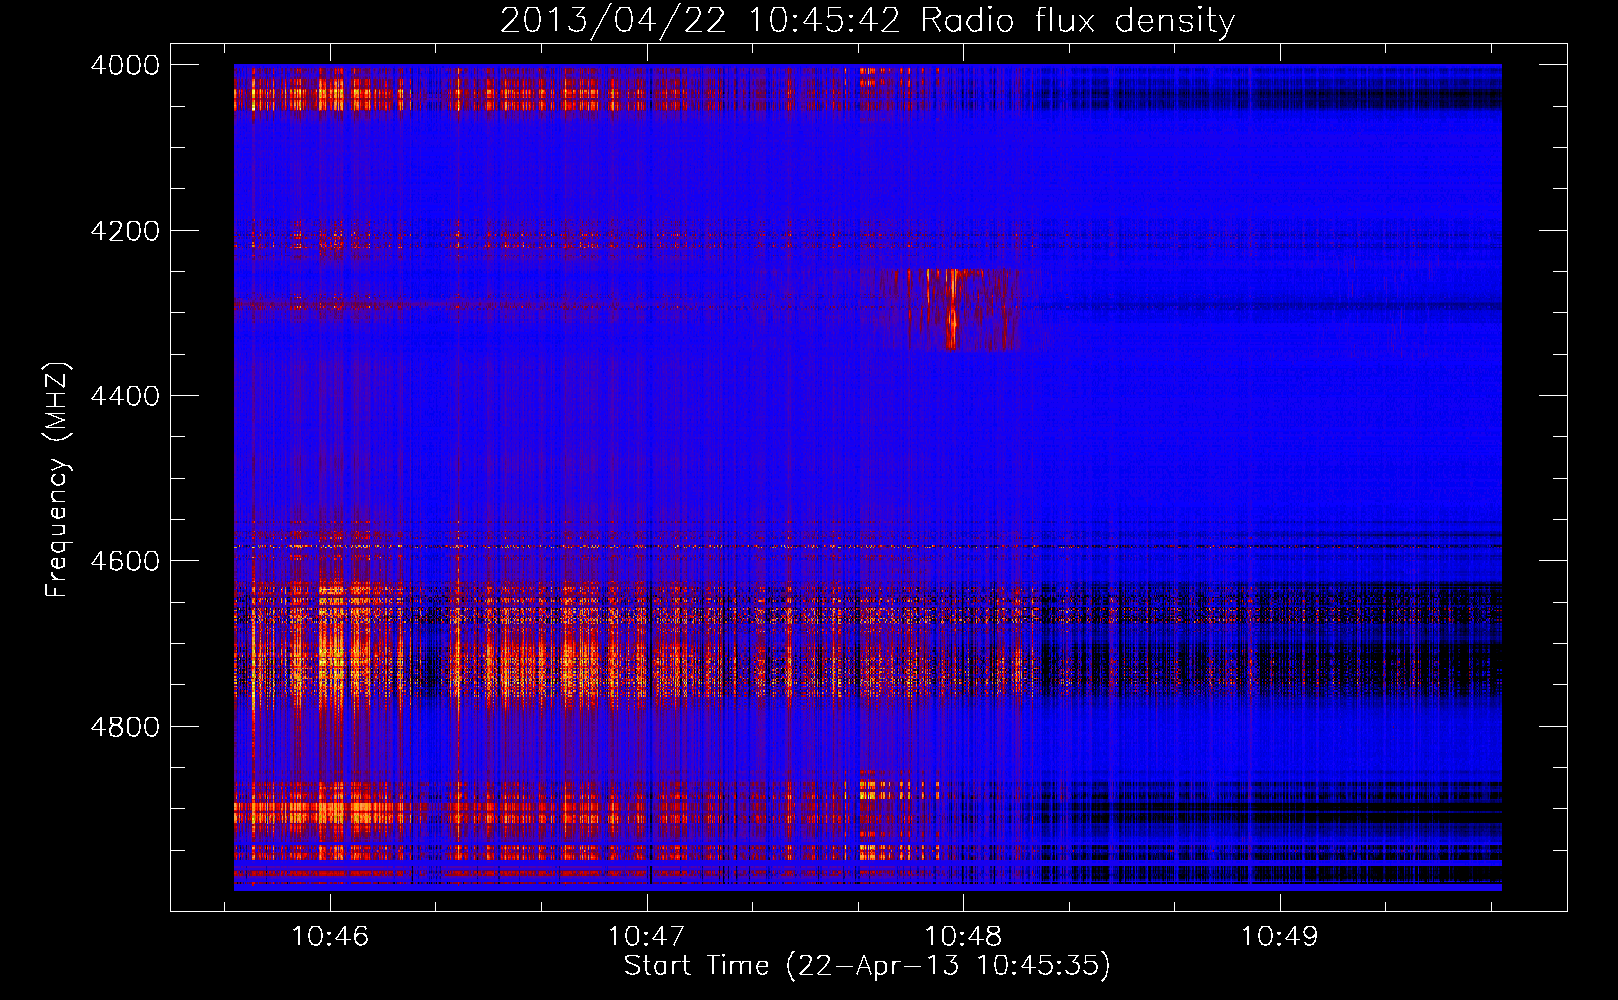Click the "Frequency (MHZ)" y-axis title
Image resolution: width=1618 pixels, height=1000 pixels.
pyautogui.click(x=57, y=480)
